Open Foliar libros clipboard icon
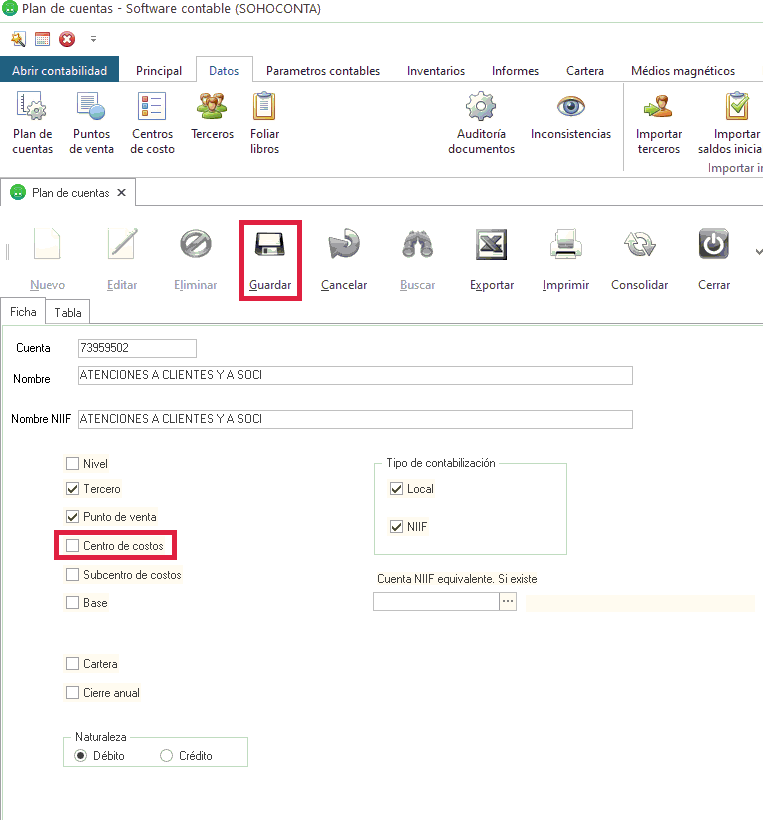Viewport: 763px width, 820px height. pyautogui.click(x=264, y=106)
